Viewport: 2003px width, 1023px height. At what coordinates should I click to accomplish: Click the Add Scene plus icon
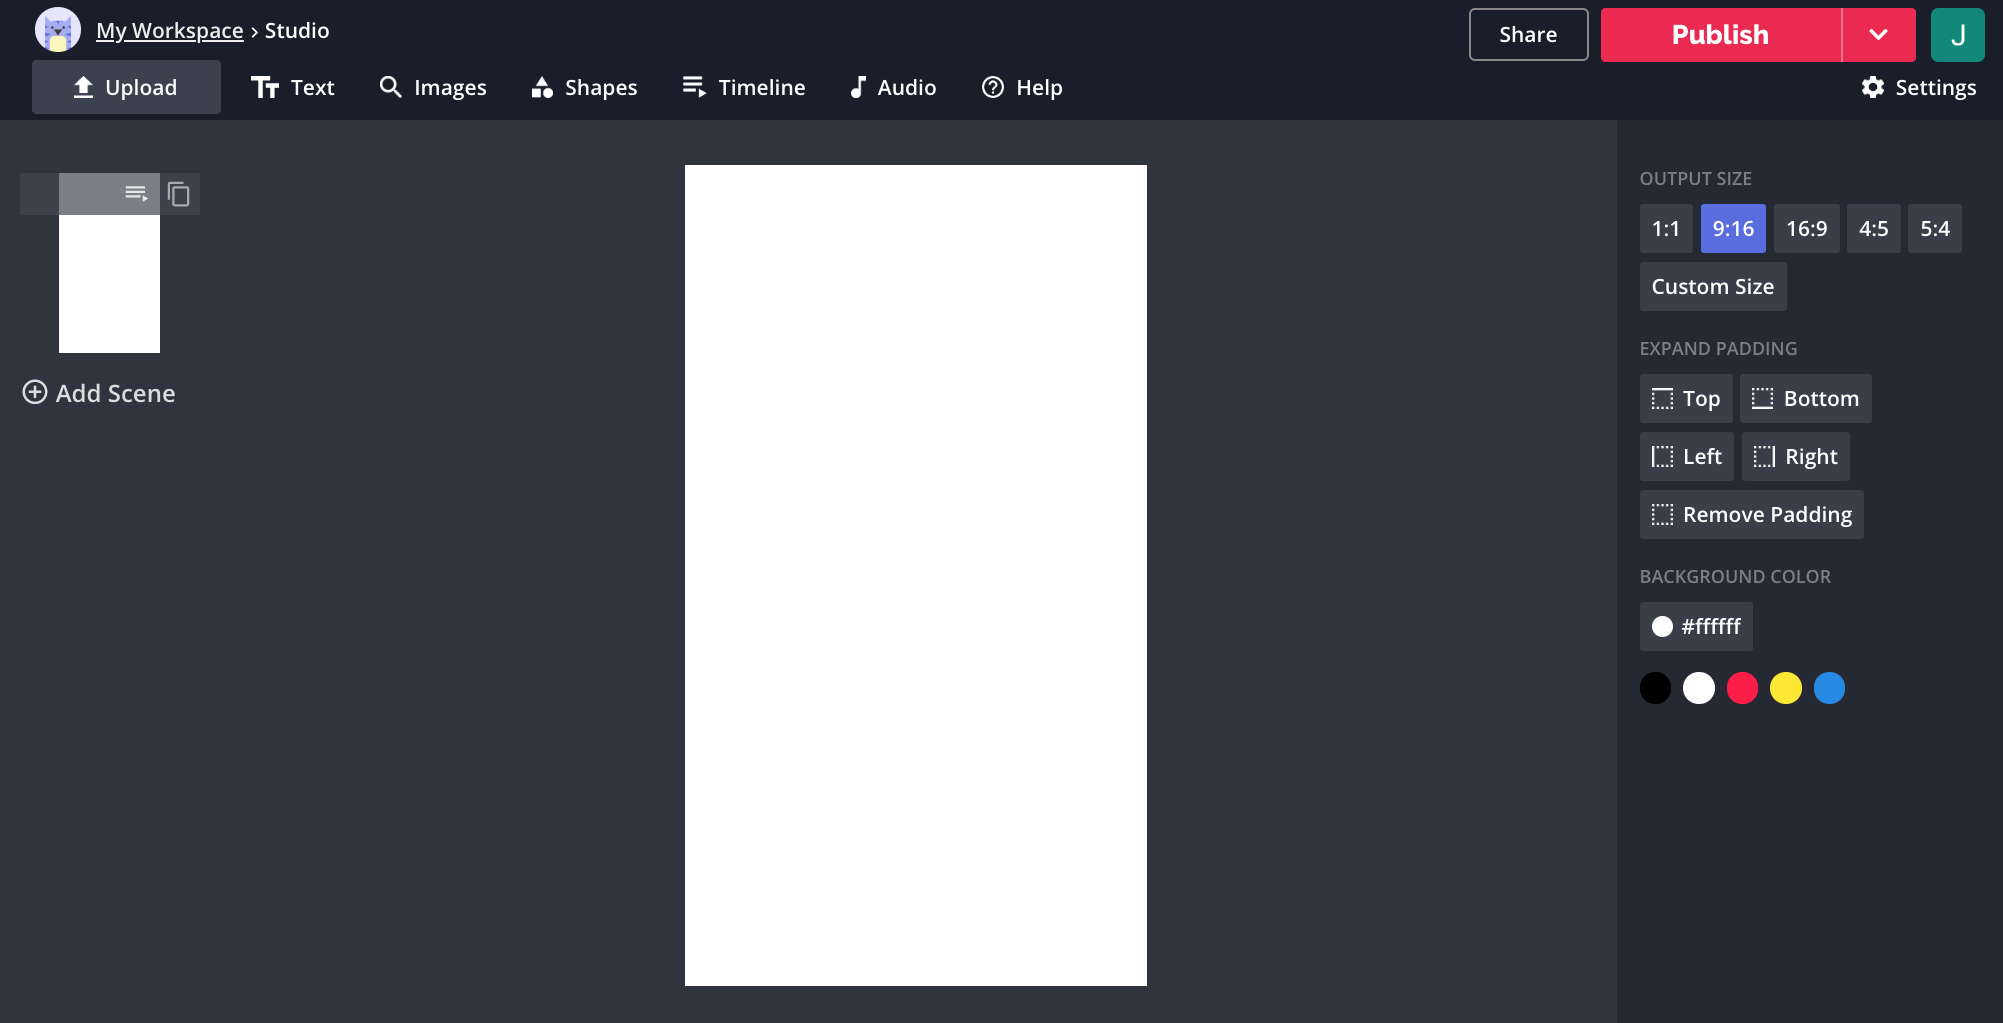pos(35,392)
